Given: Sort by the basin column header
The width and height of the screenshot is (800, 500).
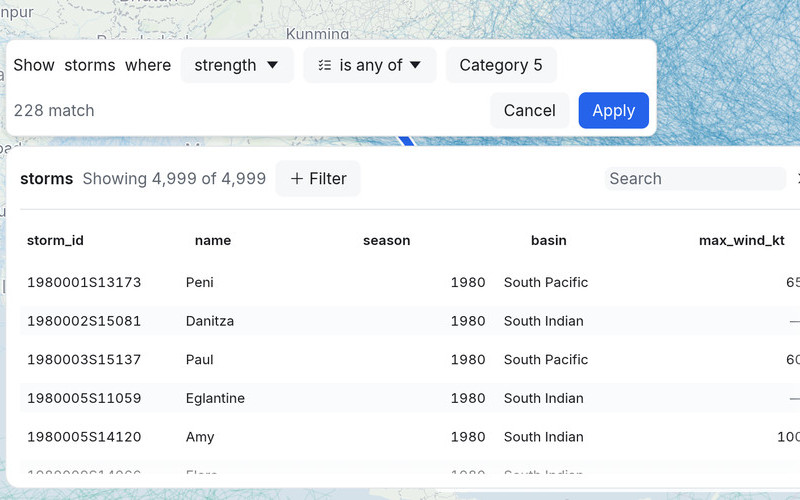Looking at the screenshot, I should (548, 240).
